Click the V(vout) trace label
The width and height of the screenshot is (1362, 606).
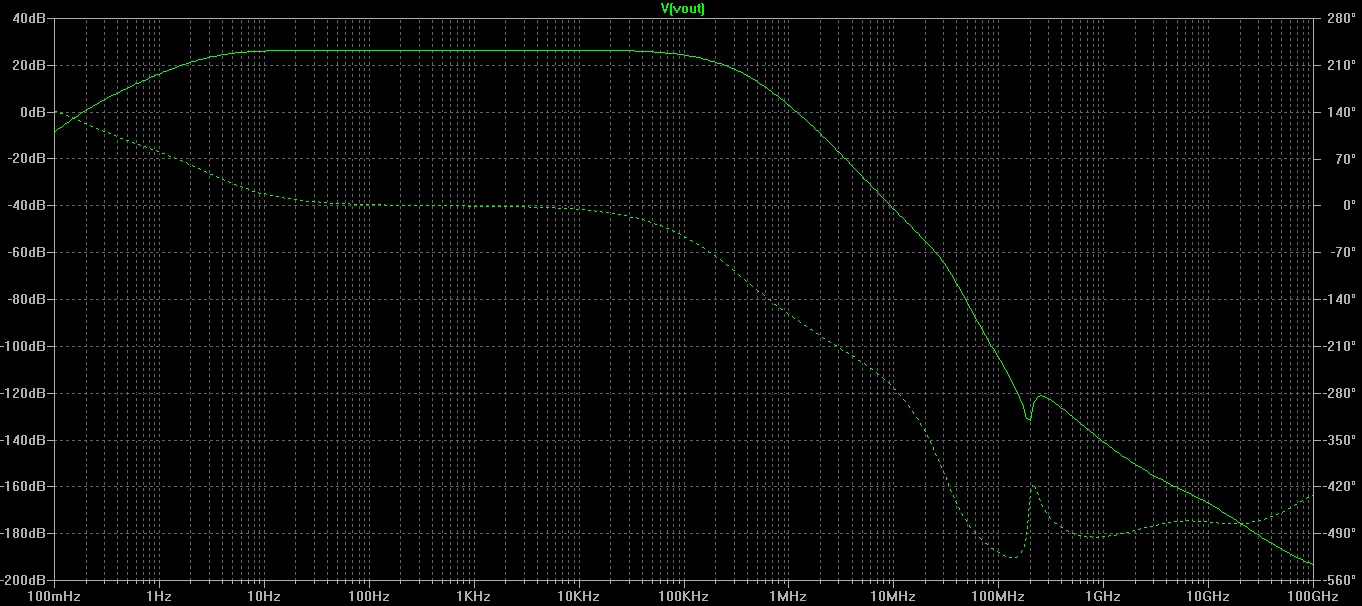(x=684, y=8)
